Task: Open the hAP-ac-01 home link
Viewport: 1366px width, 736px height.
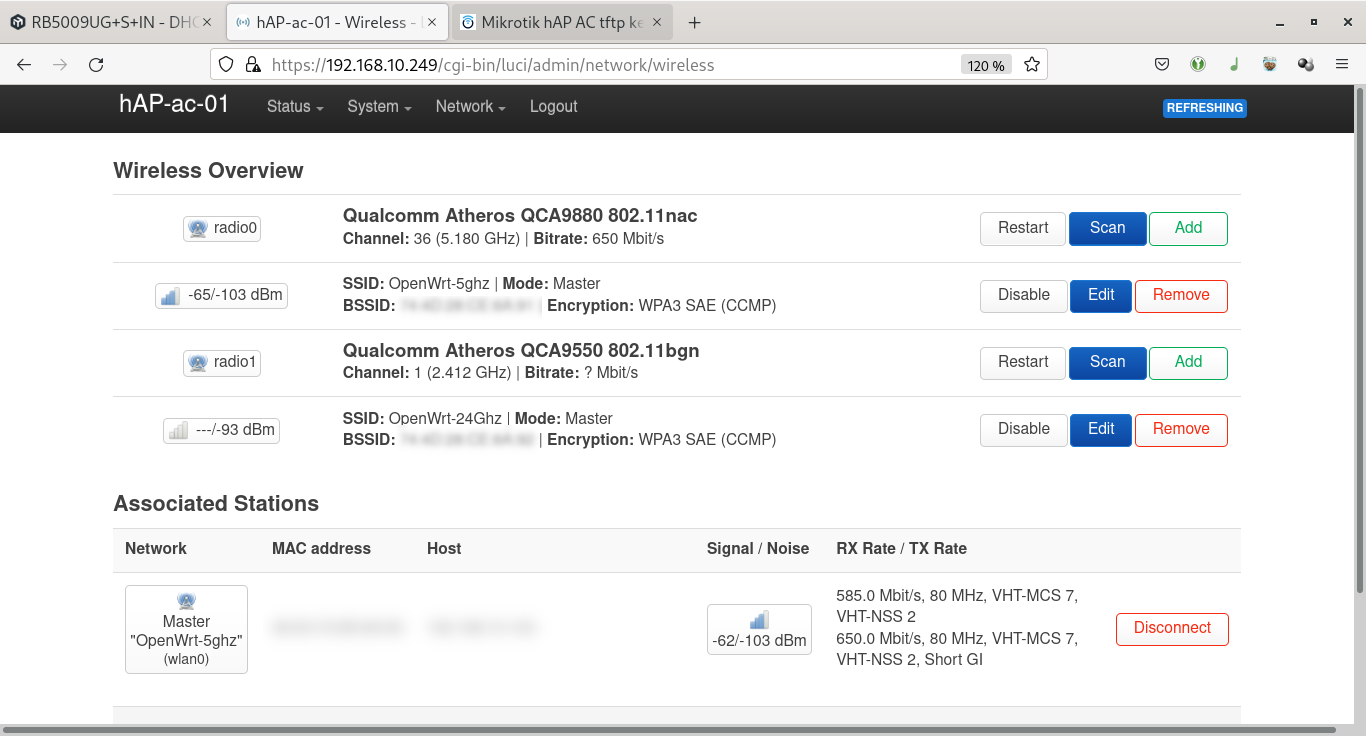Action: click(x=174, y=104)
